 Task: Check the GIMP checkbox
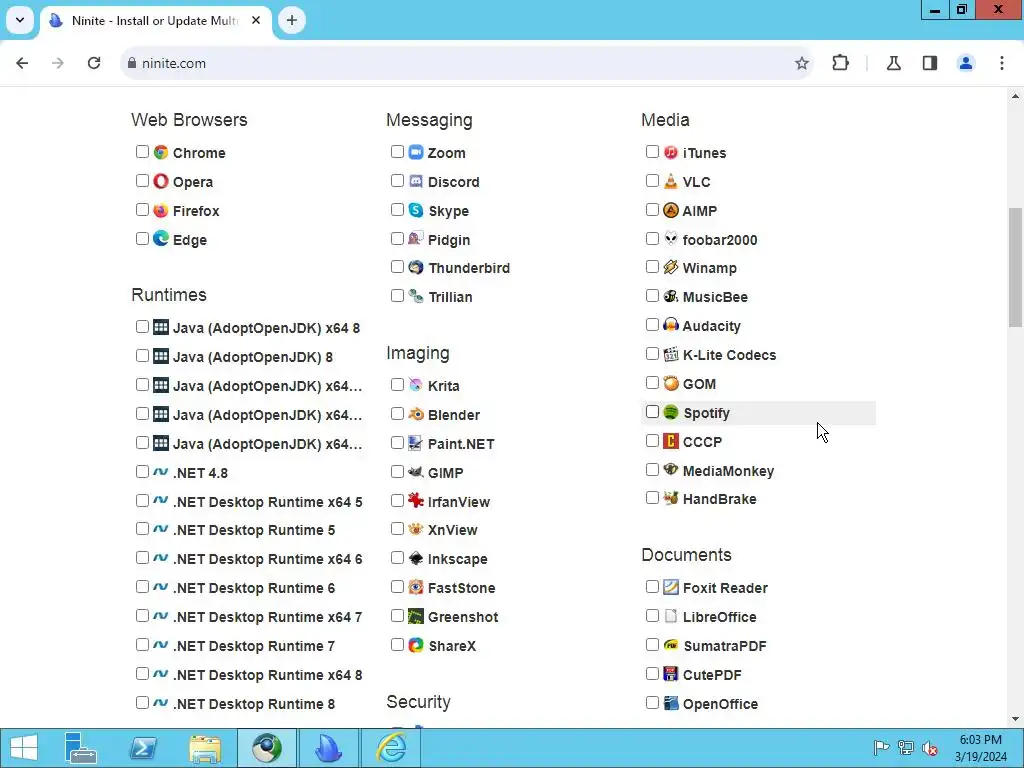397,472
